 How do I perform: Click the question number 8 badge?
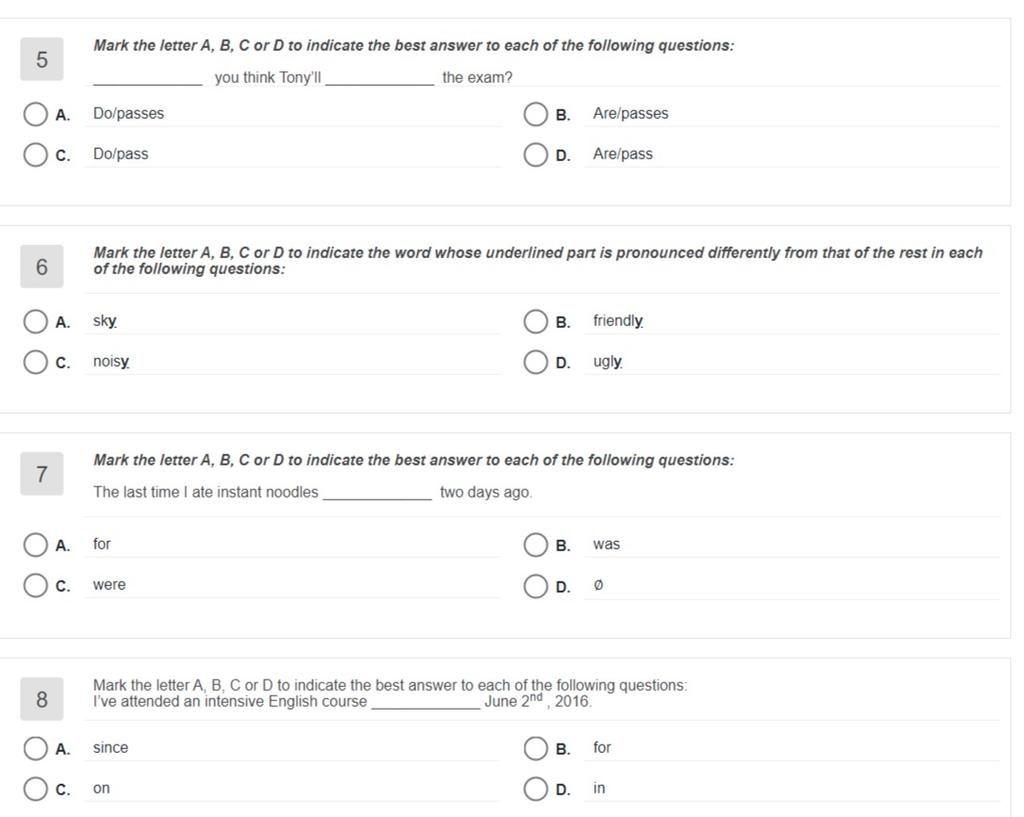[42, 699]
